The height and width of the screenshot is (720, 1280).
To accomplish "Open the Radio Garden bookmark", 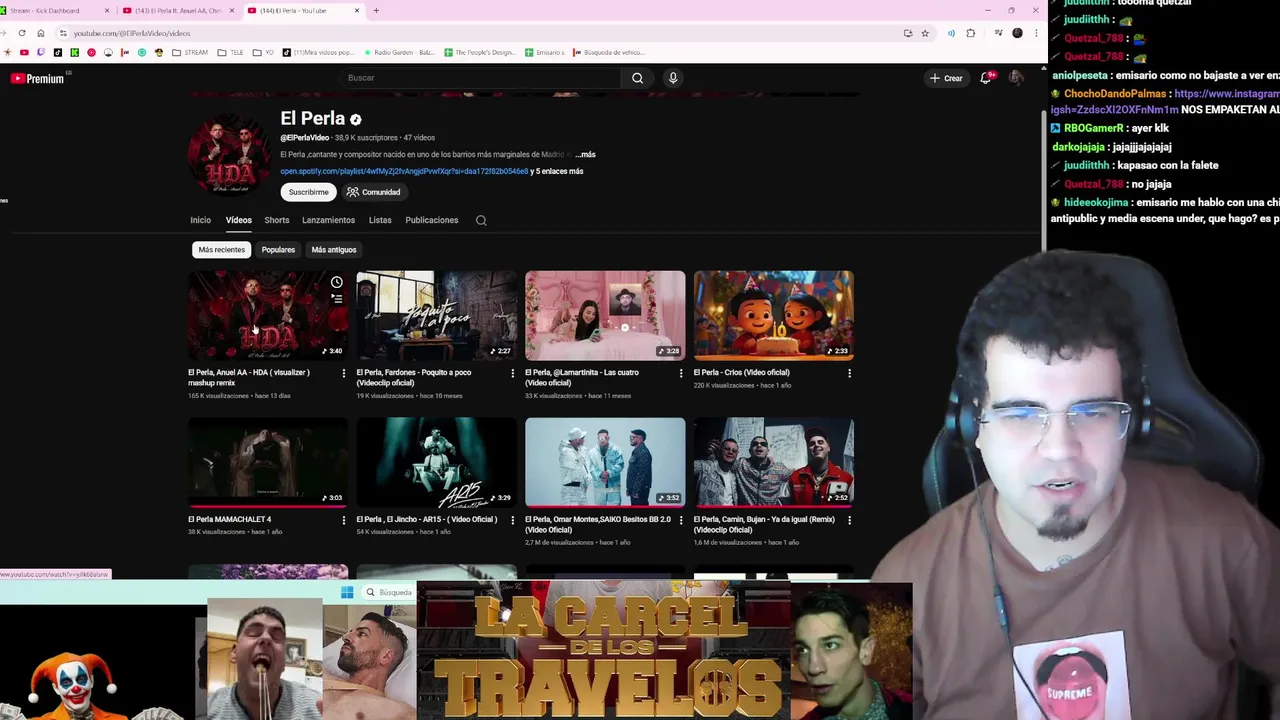I will click(x=398, y=52).
